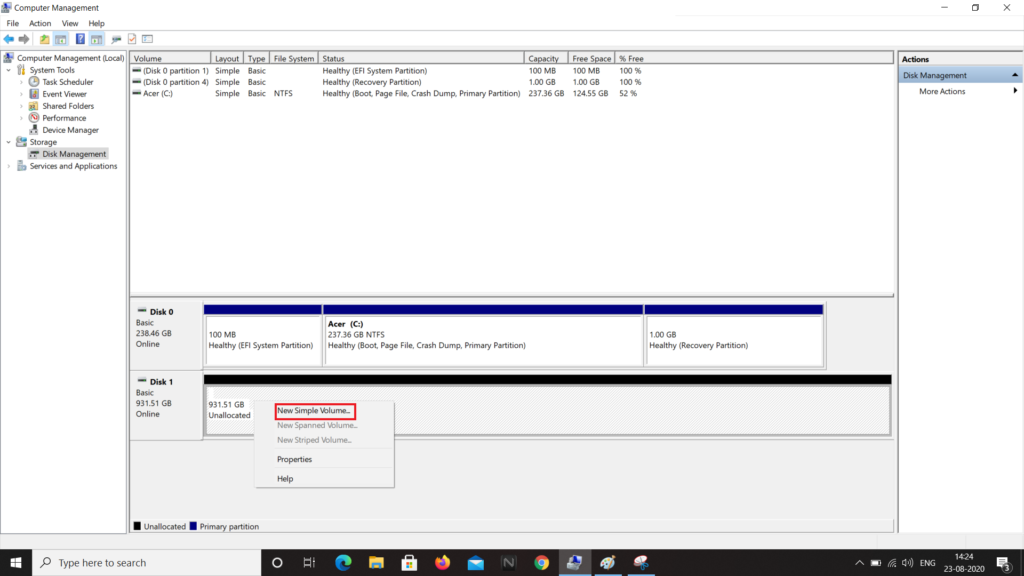
Task: Toggle Show/Hide Console Tree toolbar icon
Action: click(61, 39)
